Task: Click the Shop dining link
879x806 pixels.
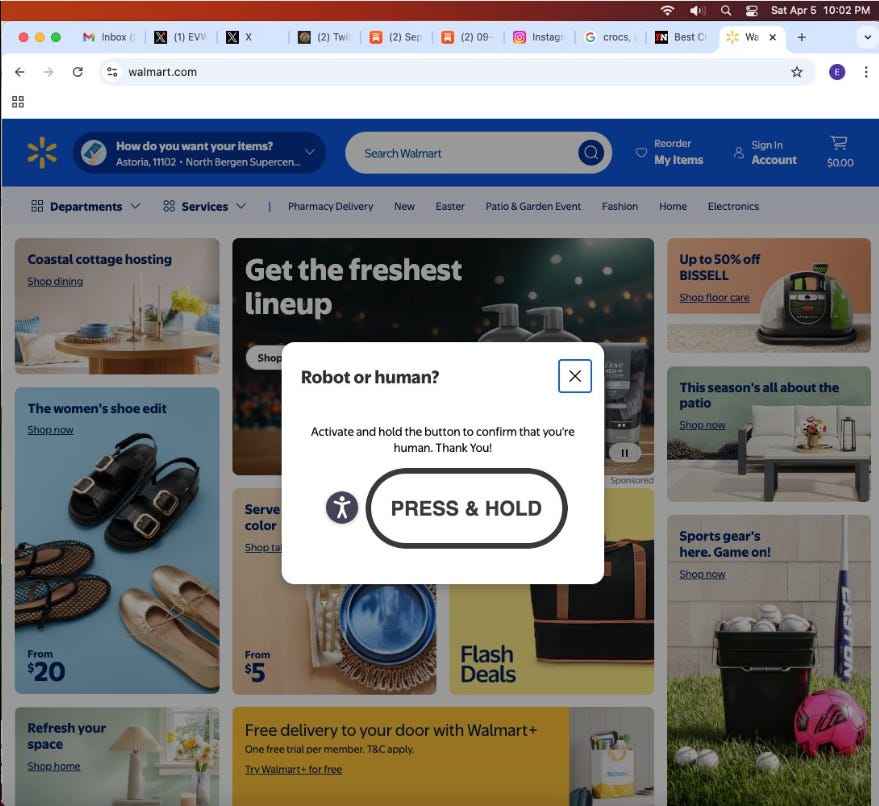Action: pyautogui.click(x=55, y=281)
